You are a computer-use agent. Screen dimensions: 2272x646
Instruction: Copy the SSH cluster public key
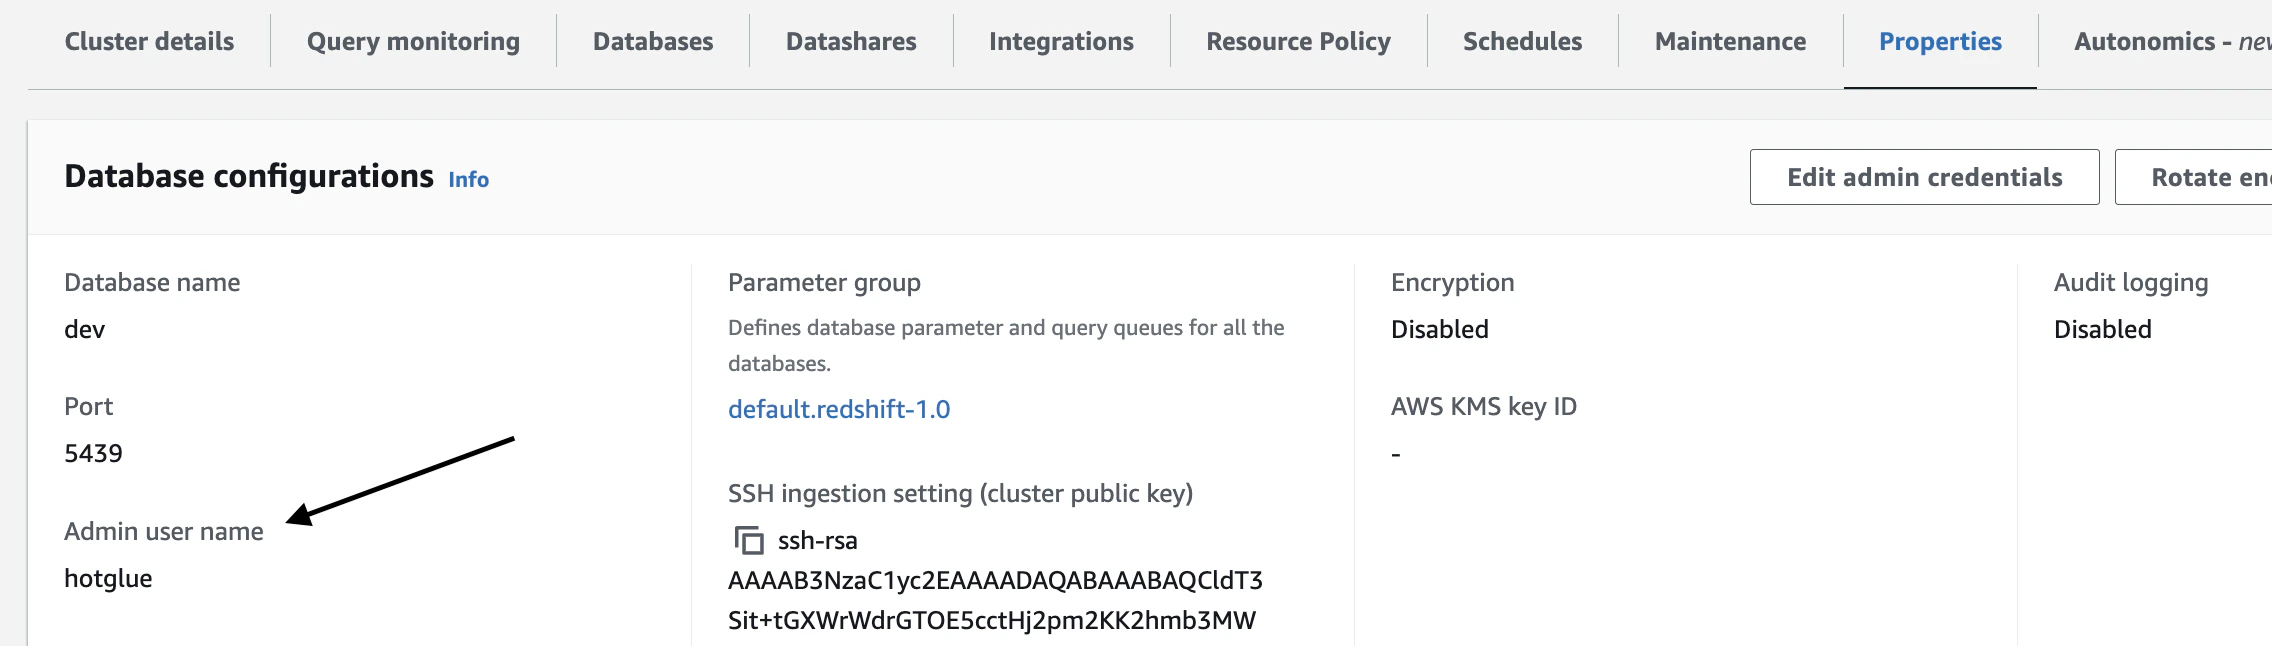pos(749,541)
